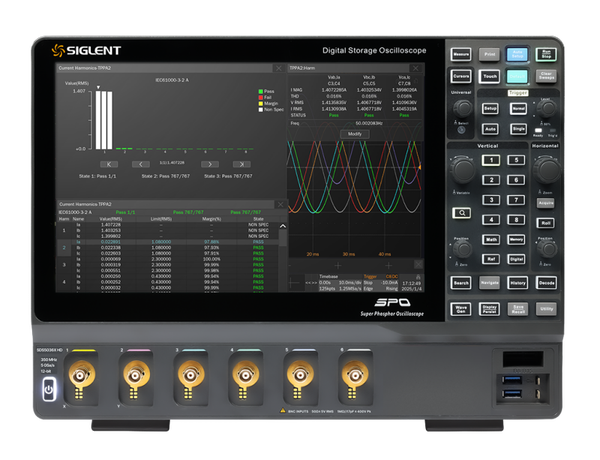
Task: Click the cyan Default button
Action: (x=517, y=76)
